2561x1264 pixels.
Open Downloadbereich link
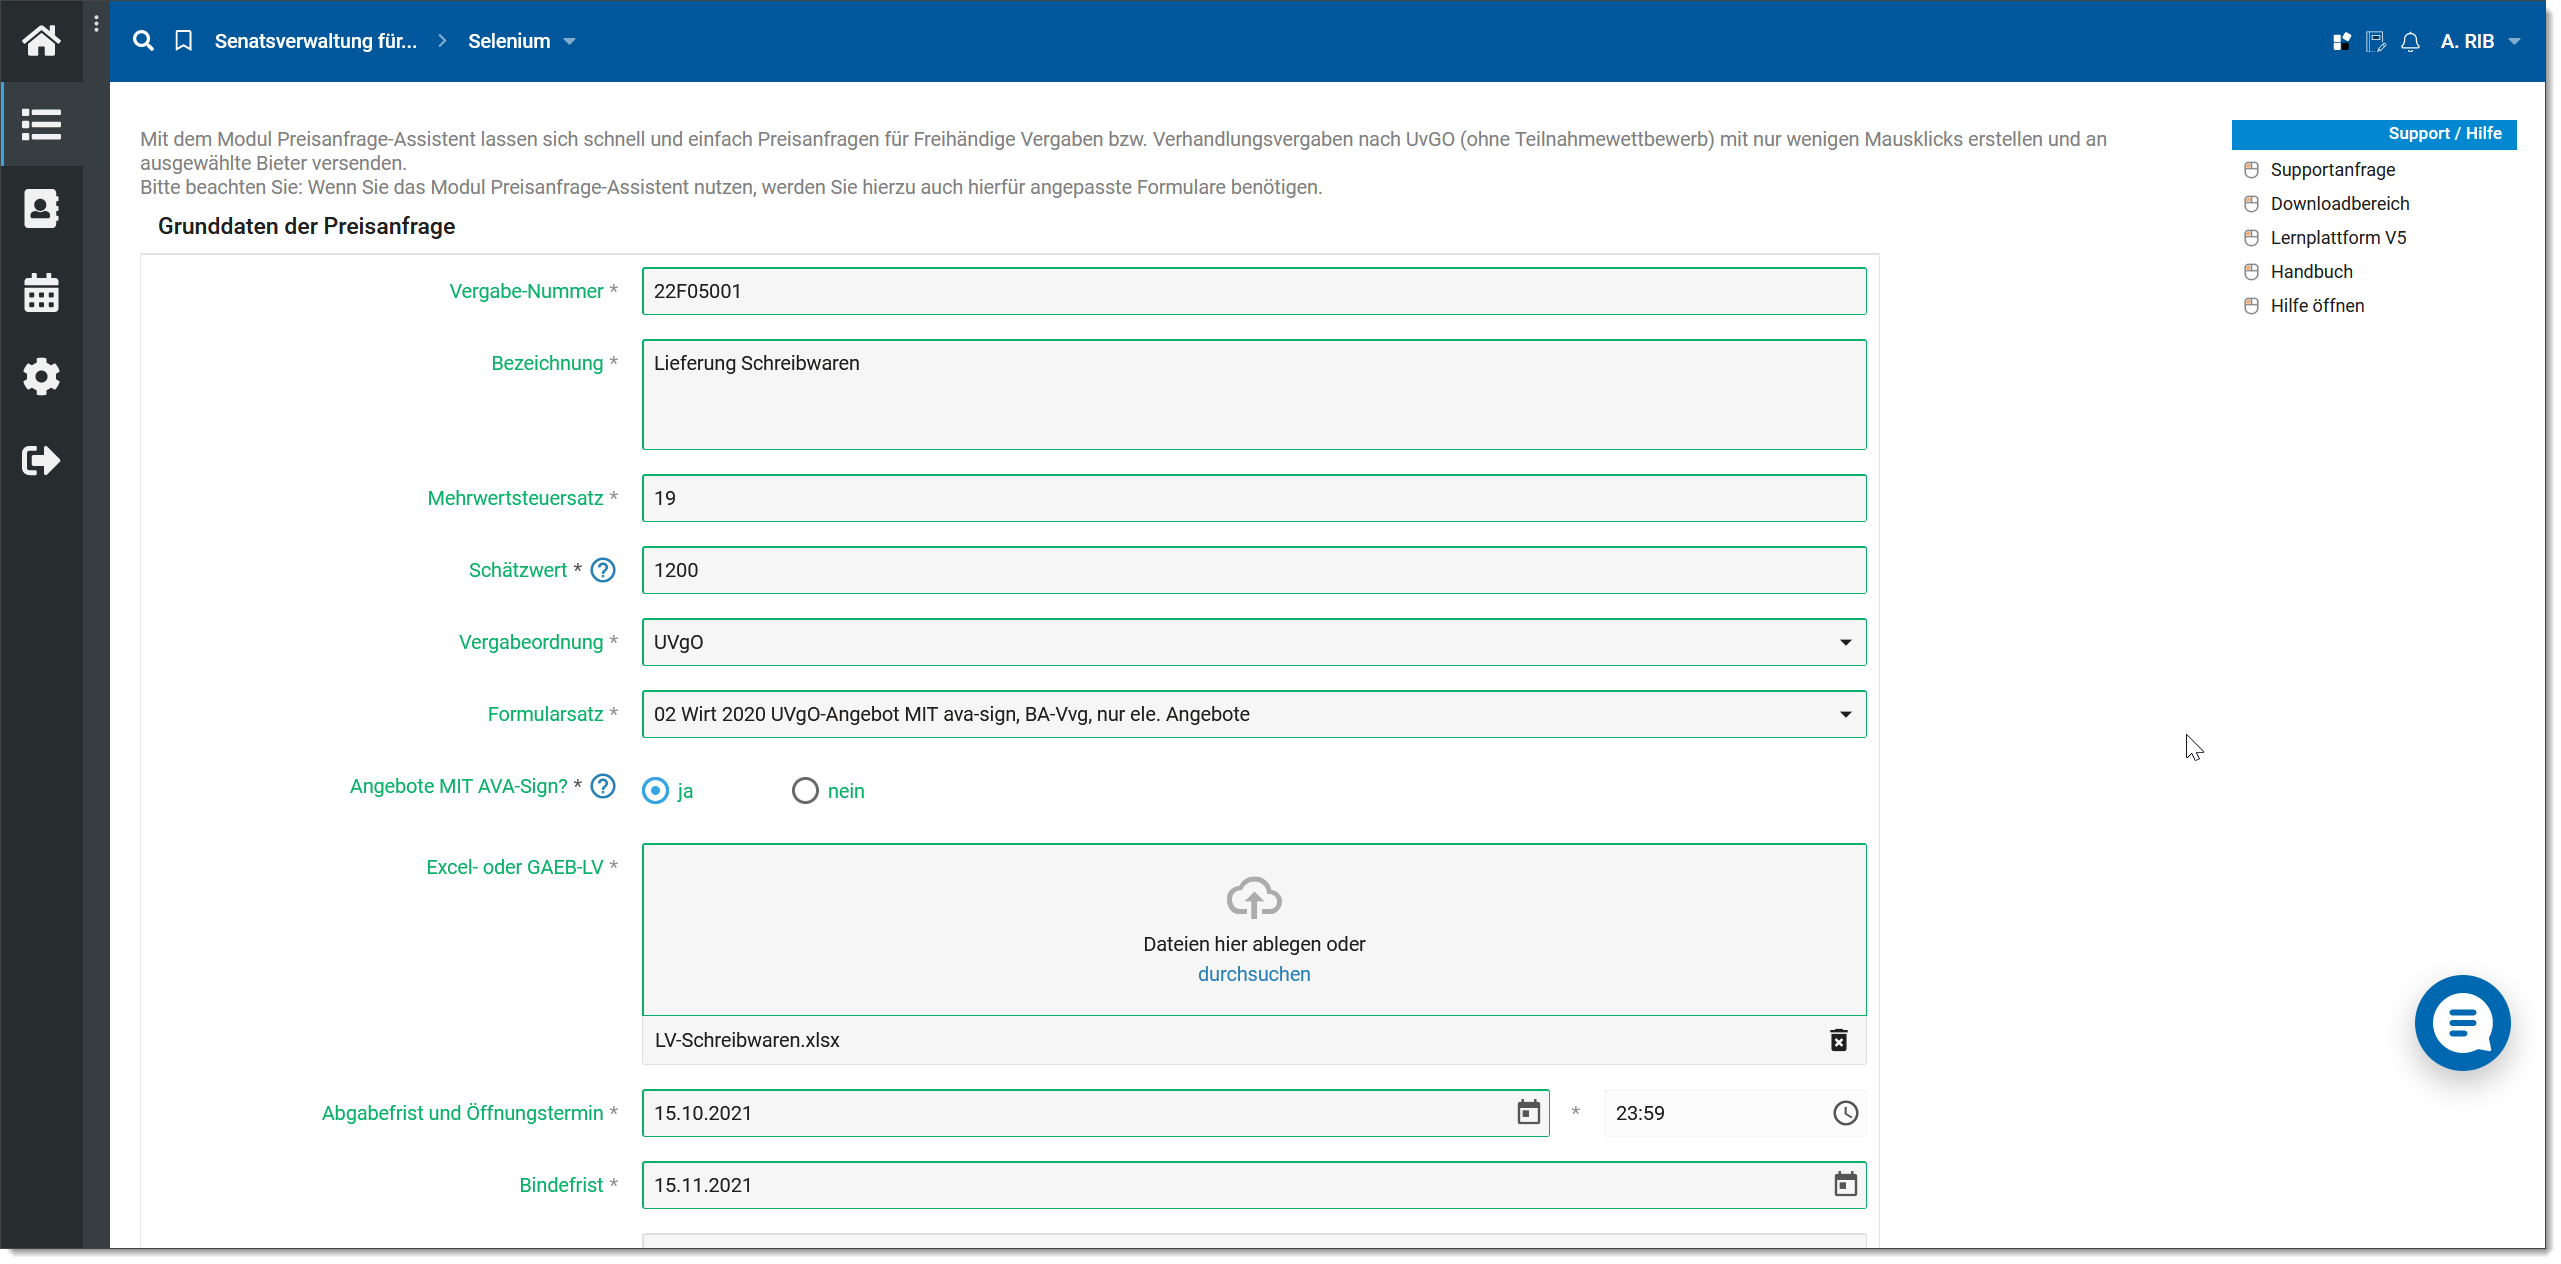coord(2340,204)
